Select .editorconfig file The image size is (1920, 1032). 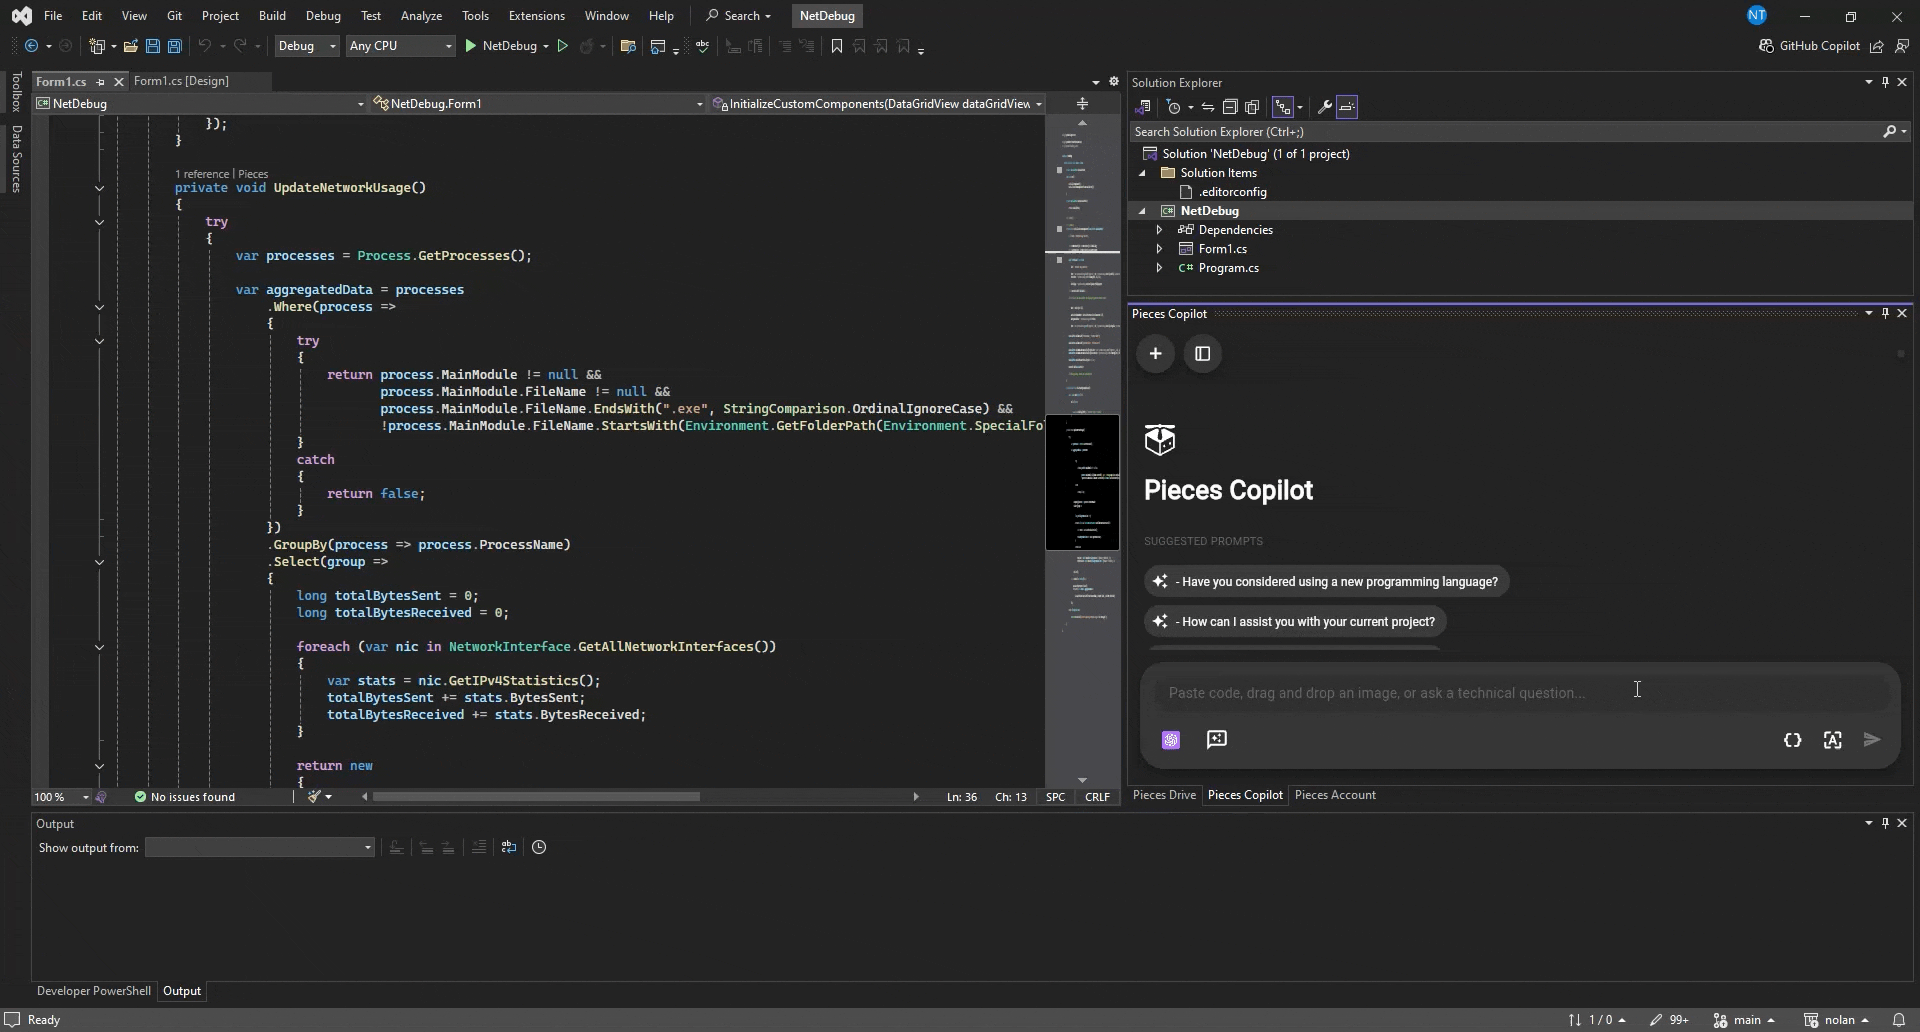click(x=1232, y=192)
